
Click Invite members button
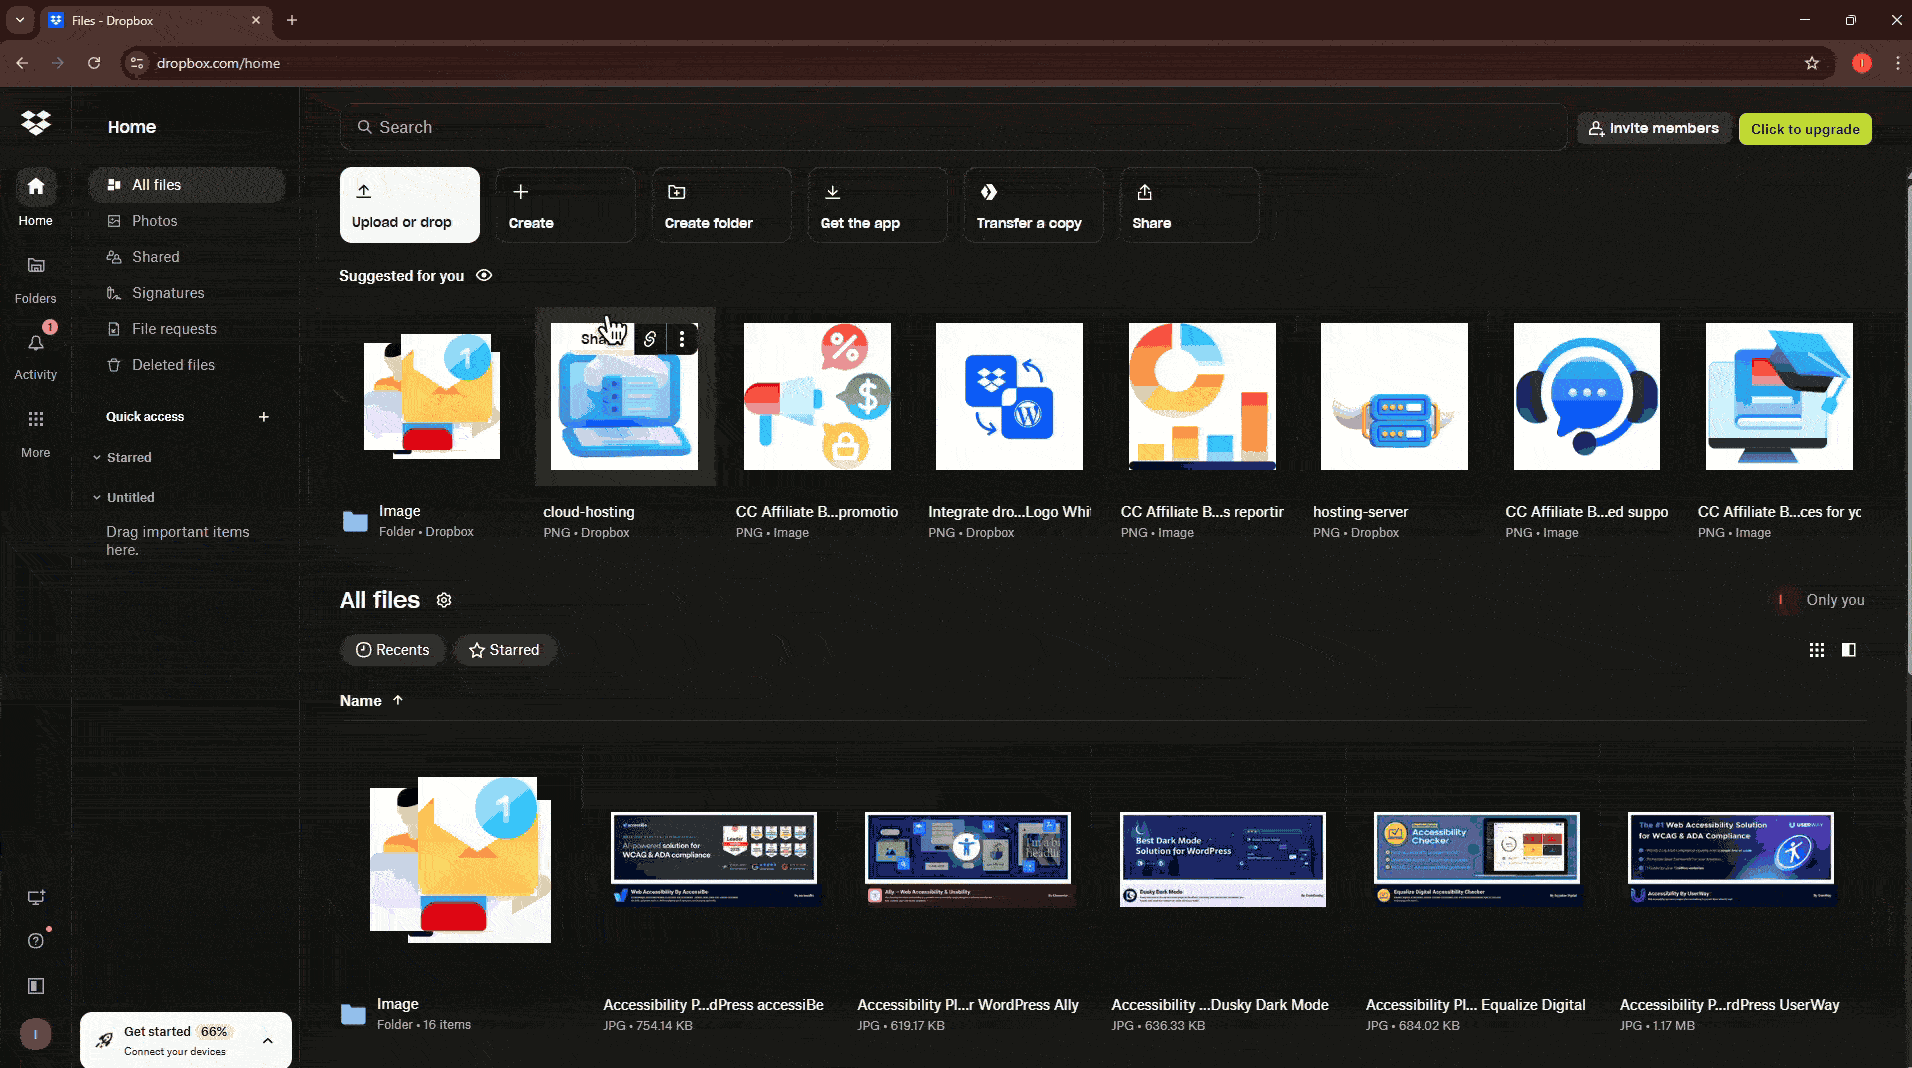point(1654,129)
